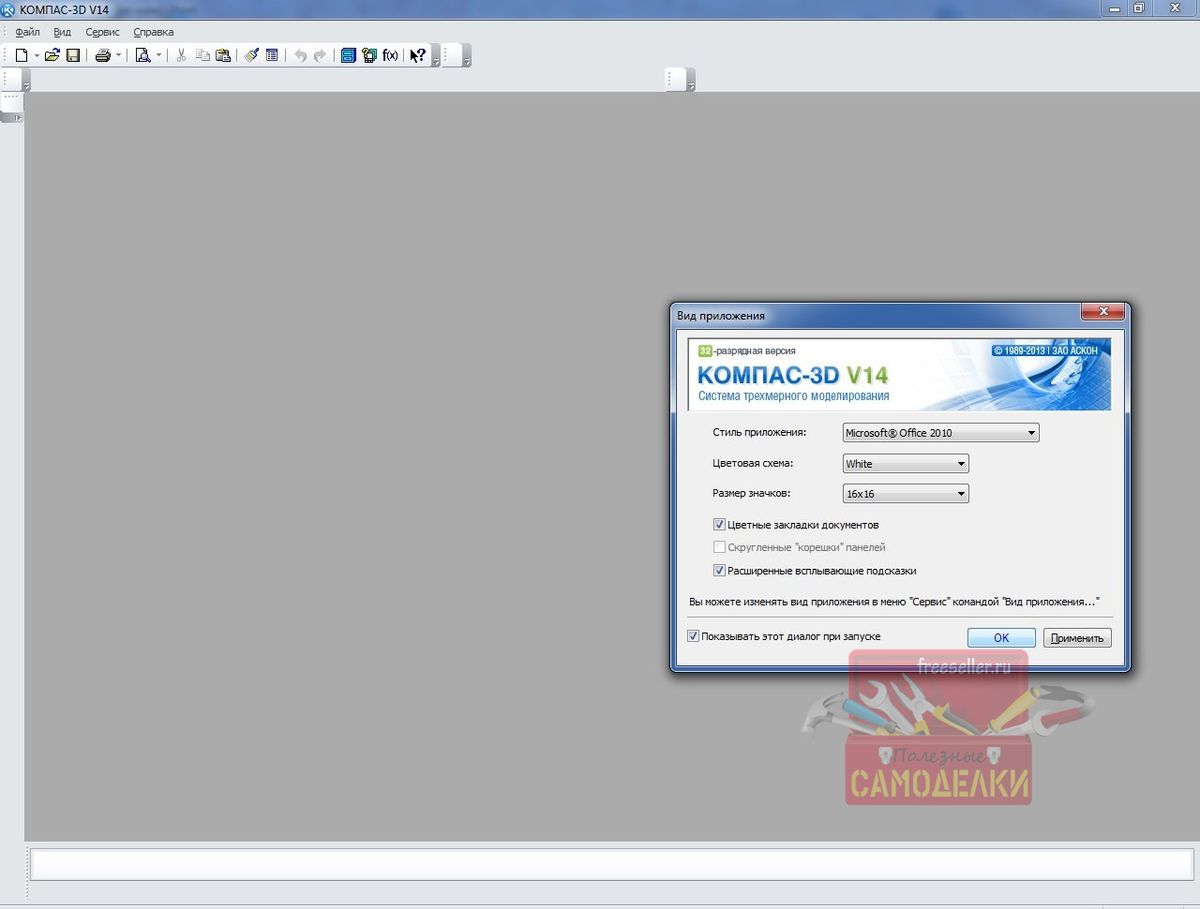Open Print Preview via magnifier page icon

pyautogui.click(x=143, y=56)
